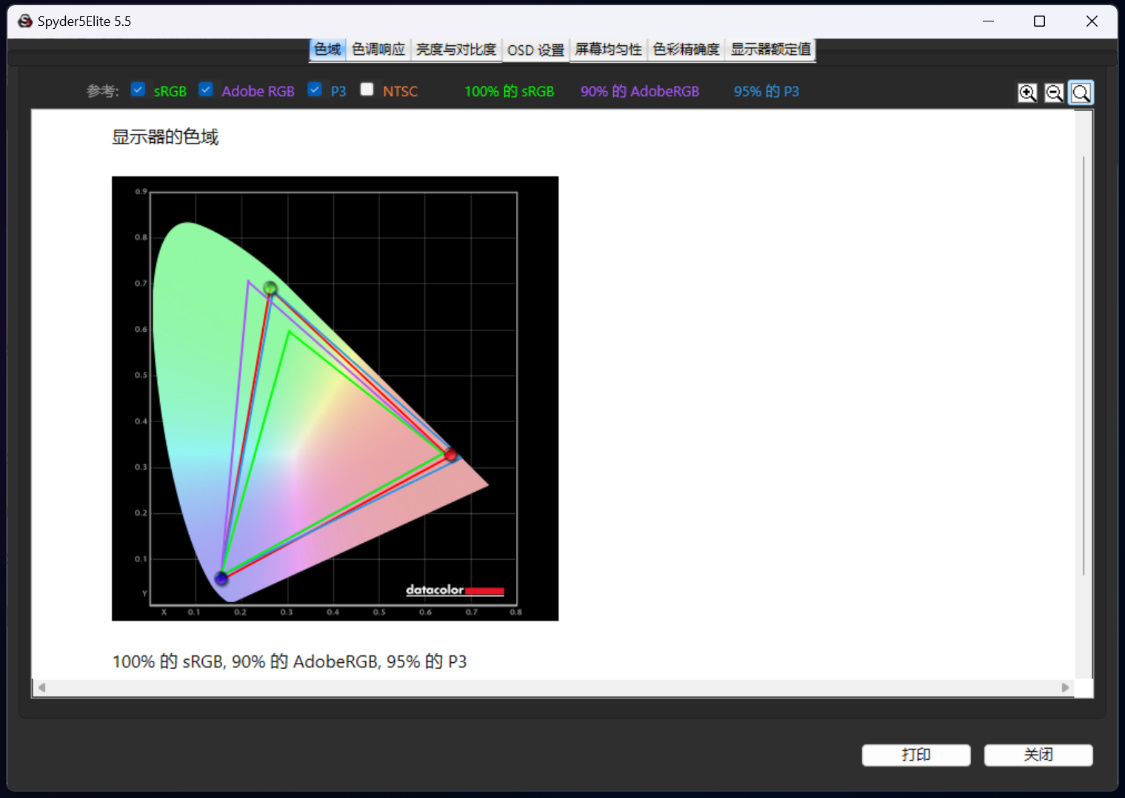Click the zoom in magnifier icon
The width and height of the screenshot is (1125, 798).
(x=1027, y=93)
